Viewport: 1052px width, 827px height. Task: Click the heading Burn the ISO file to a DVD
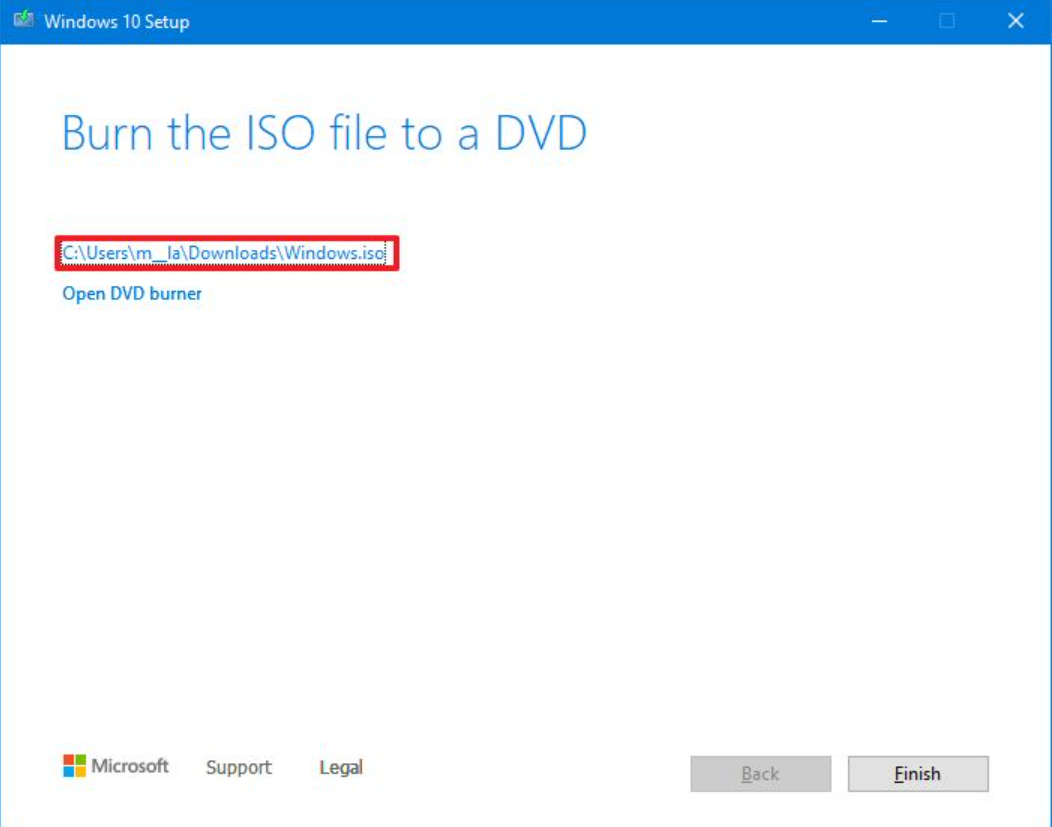coord(325,133)
